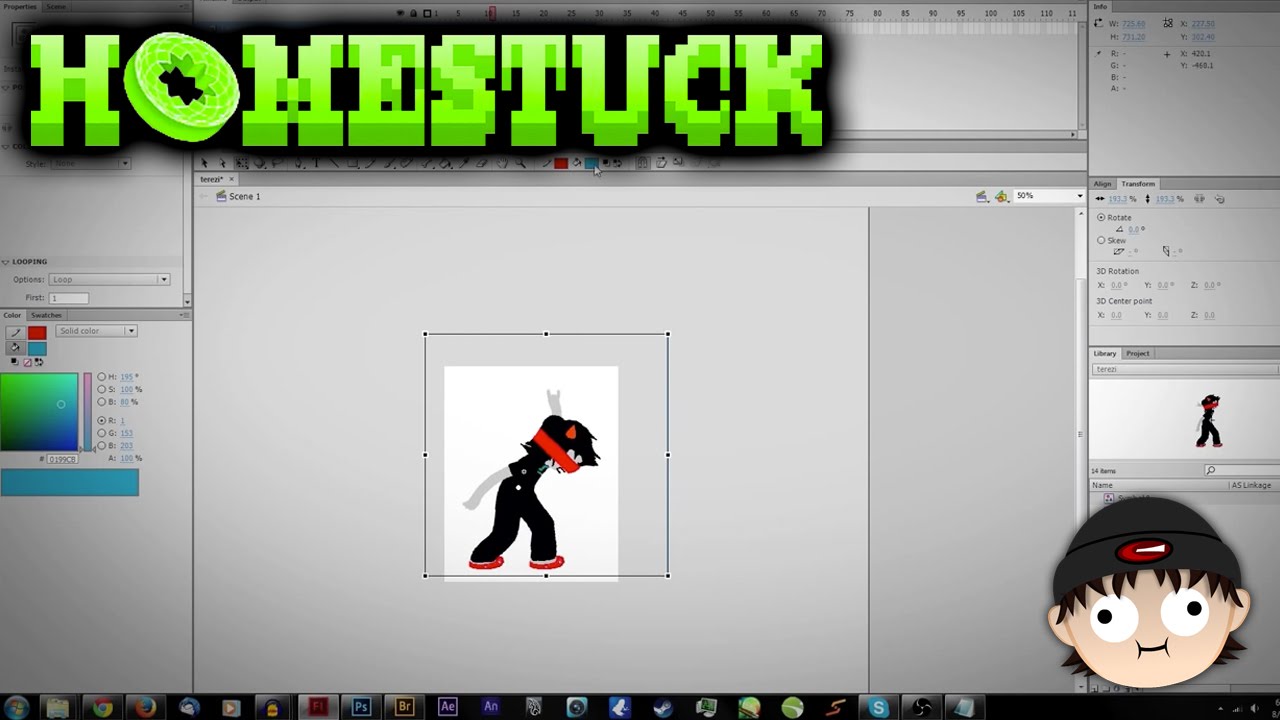The image size is (1280, 720).
Task: Click the stroke pencil icon in Color panel
Action: point(16,333)
